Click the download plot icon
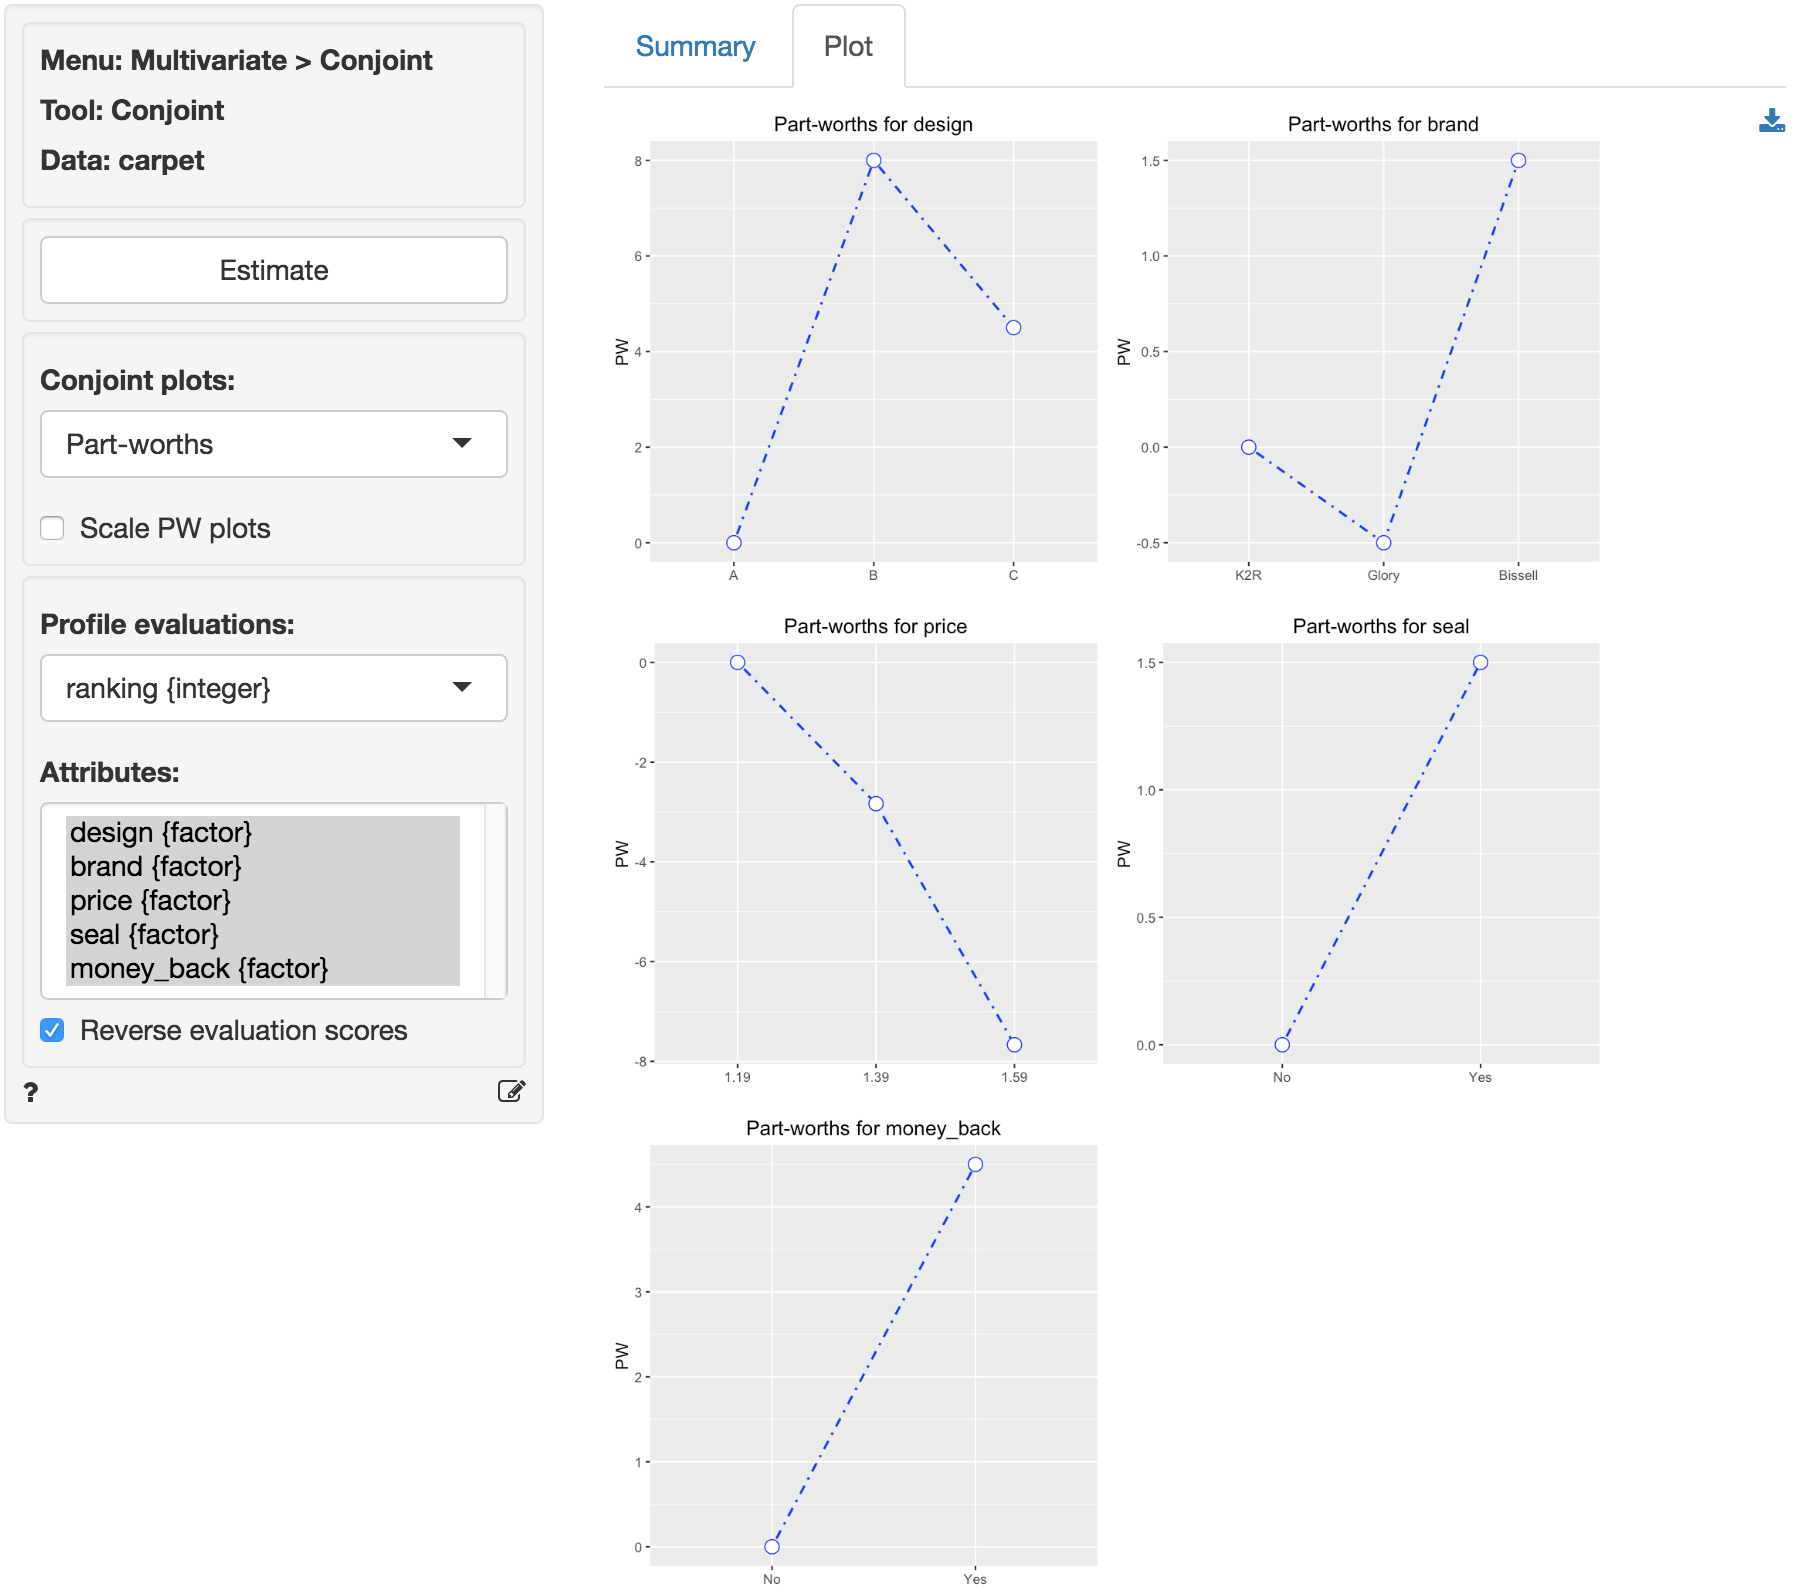1794x1592 pixels. [1771, 121]
